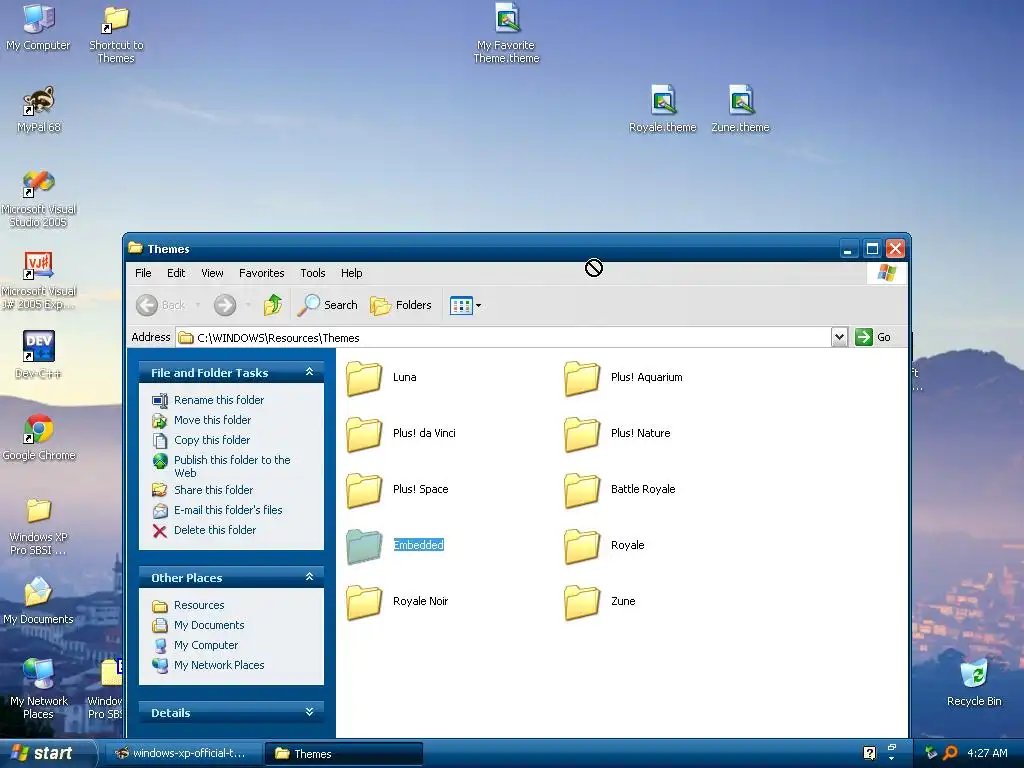Open the Search pane
This screenshot has height=768, width=1024.
coord(327,305)
